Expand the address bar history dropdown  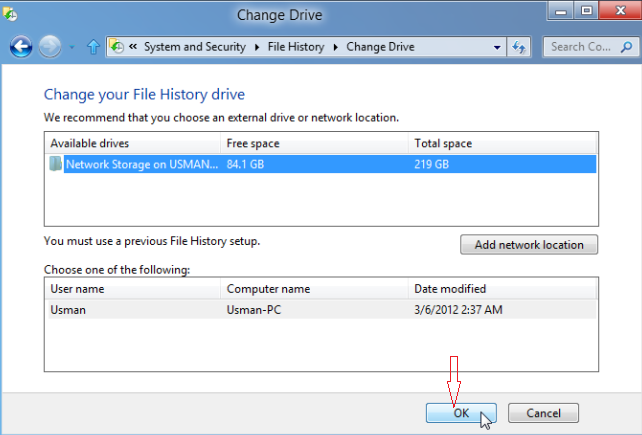click(497, 47)
